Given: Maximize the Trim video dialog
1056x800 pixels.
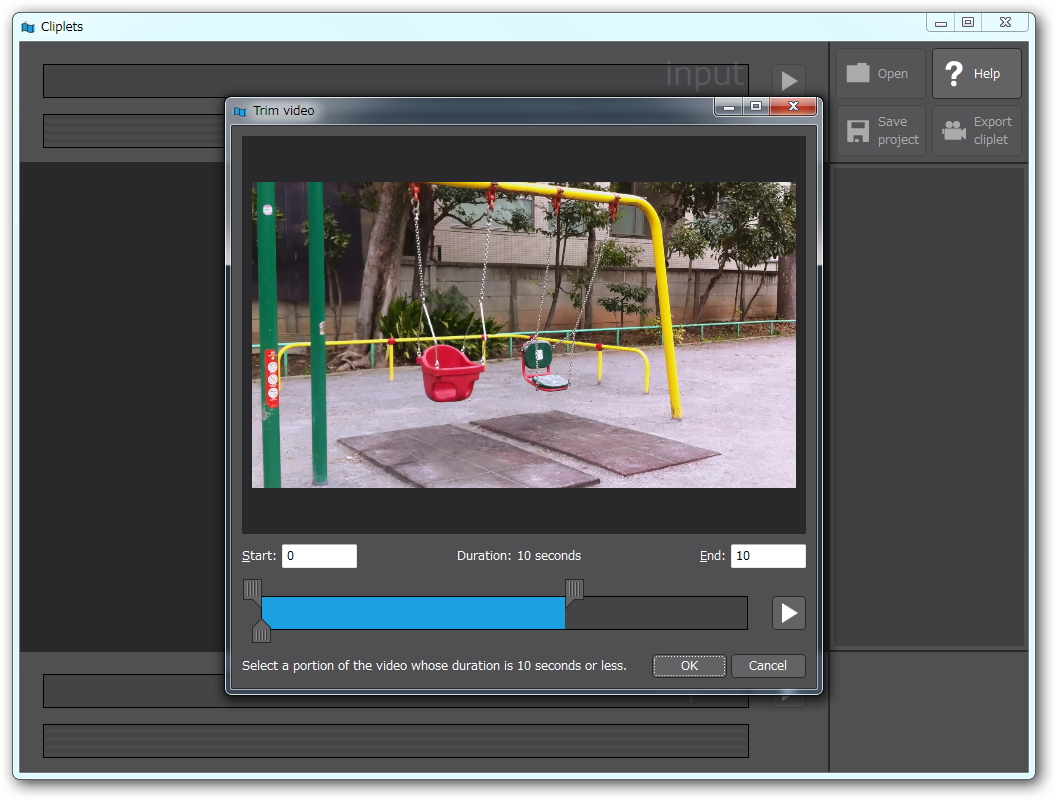Looking at the screenshot, I should click(756, 106).
